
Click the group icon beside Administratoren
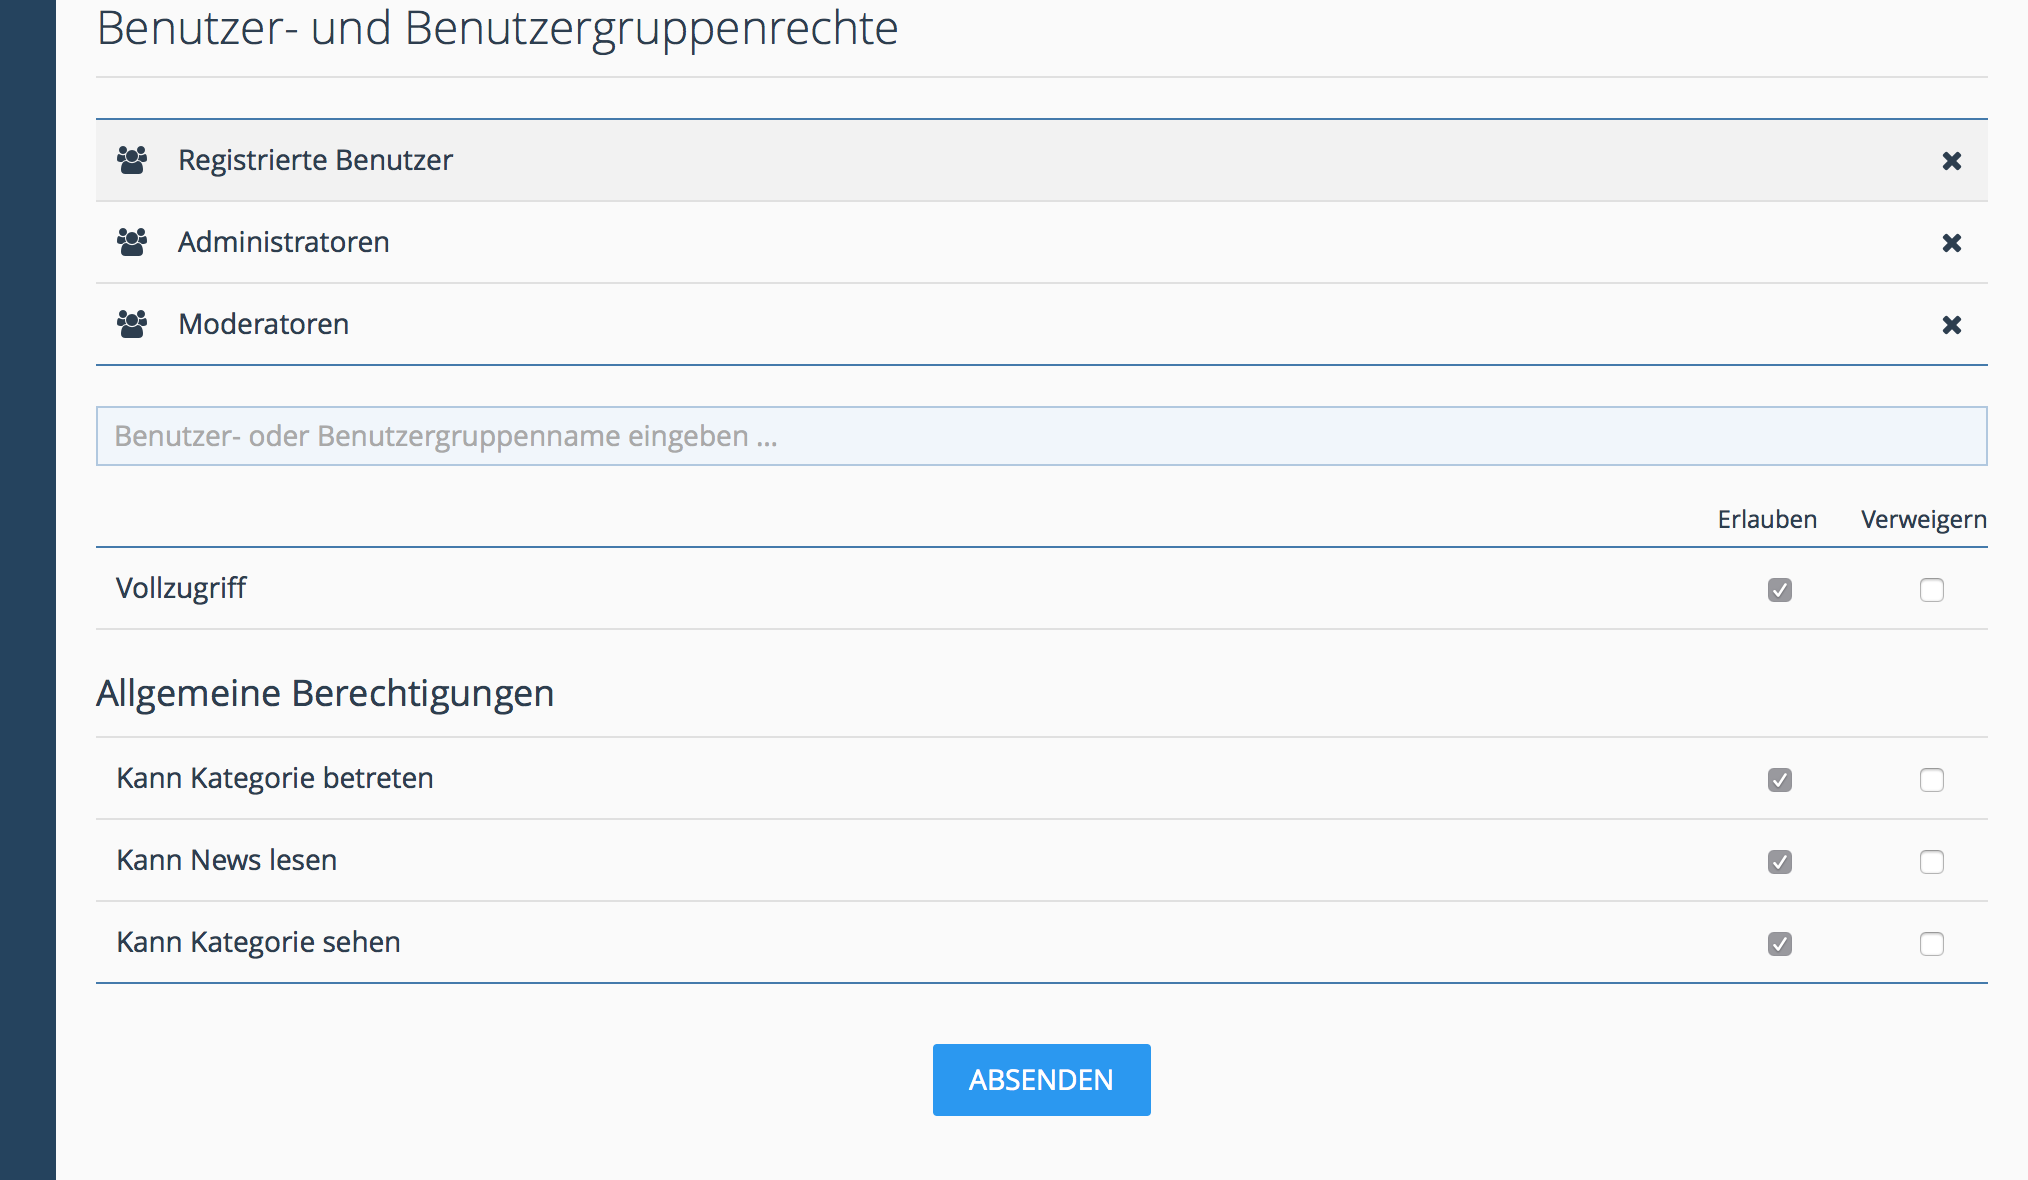132,242
